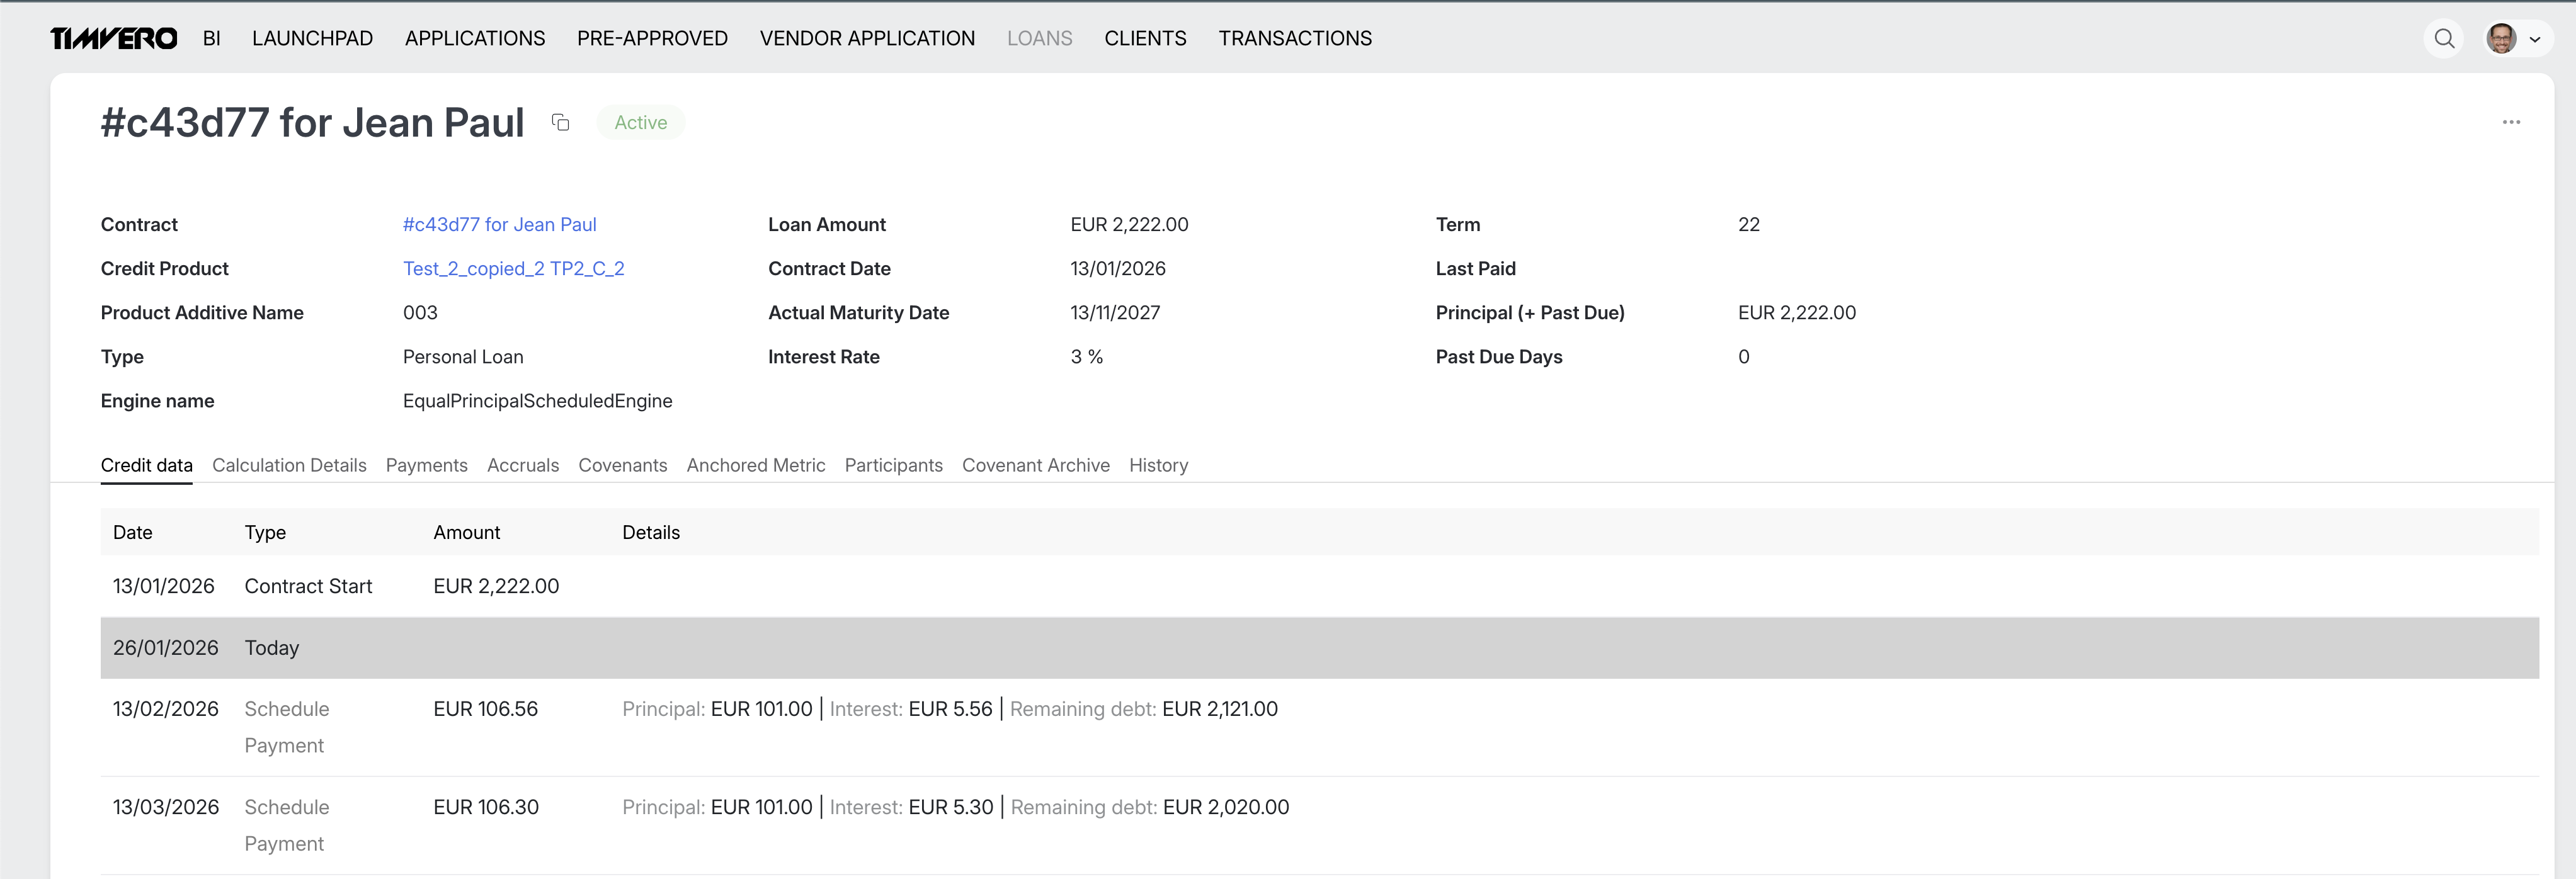Screen dimensions: 2576x879
Task: Open APPLICATIONS section
Action: [x=474, y=38]
